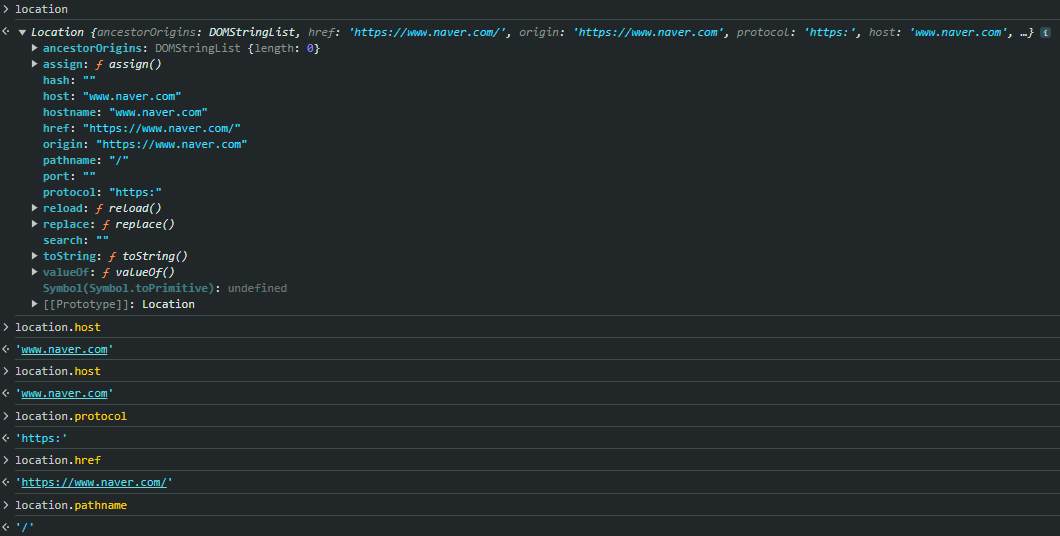Image resolution: width=1060 pixels, height=536 pixels.
Task: Expand the [[Prototype]] Location entry
Action: pyautogui.click(x=34, y=304)
